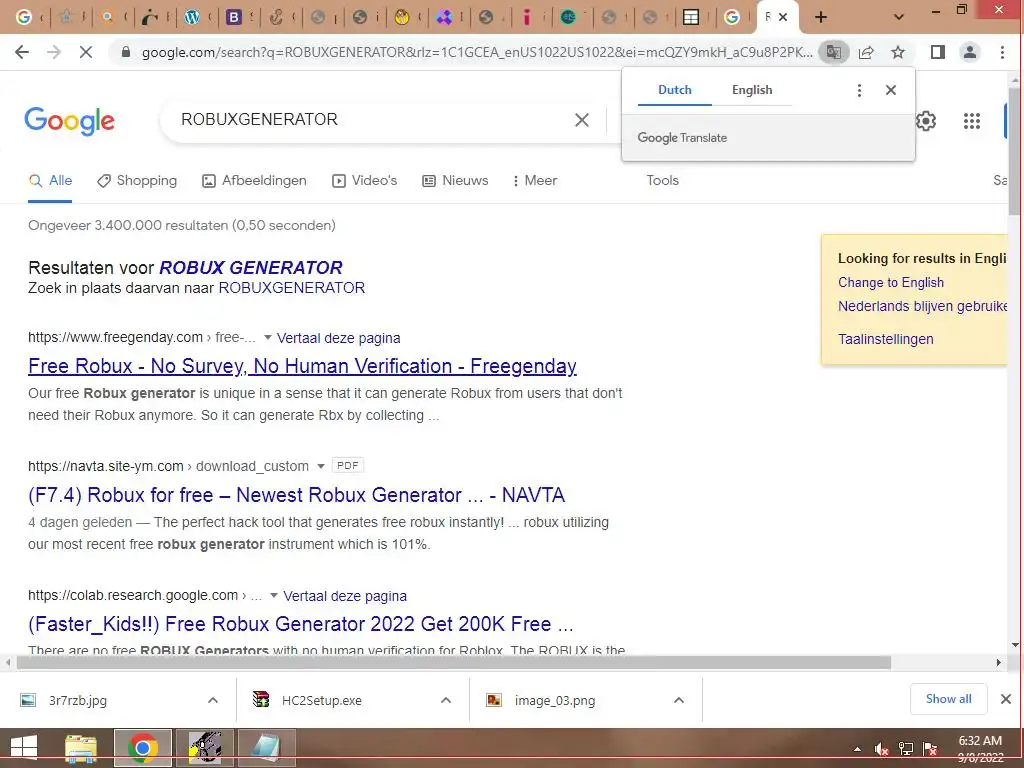Open downloaded HC2Setup.exe

[x=321, y=701]
